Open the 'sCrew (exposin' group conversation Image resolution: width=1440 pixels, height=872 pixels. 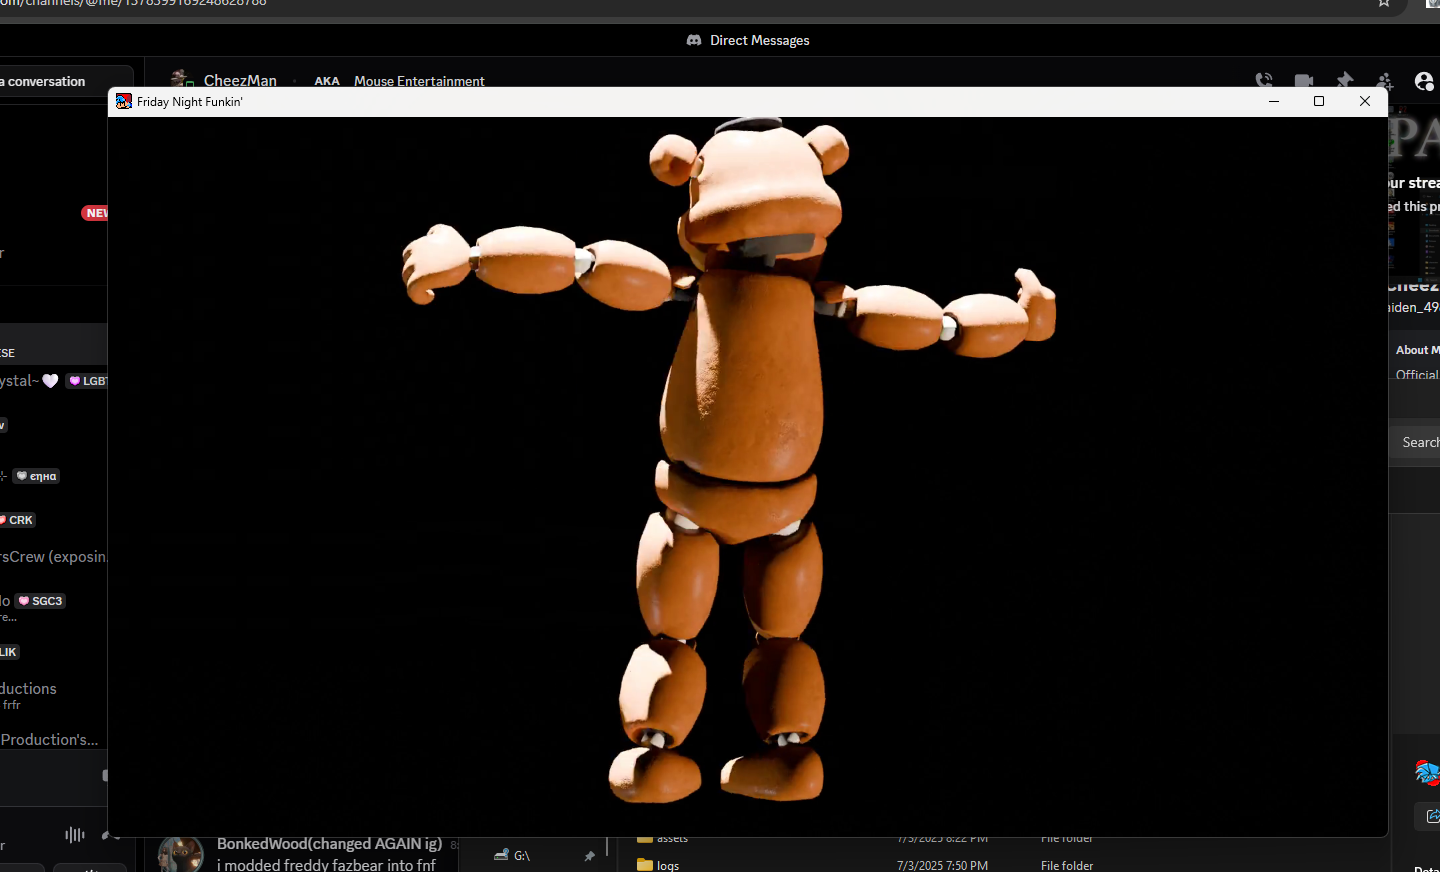tap(53, 556)
